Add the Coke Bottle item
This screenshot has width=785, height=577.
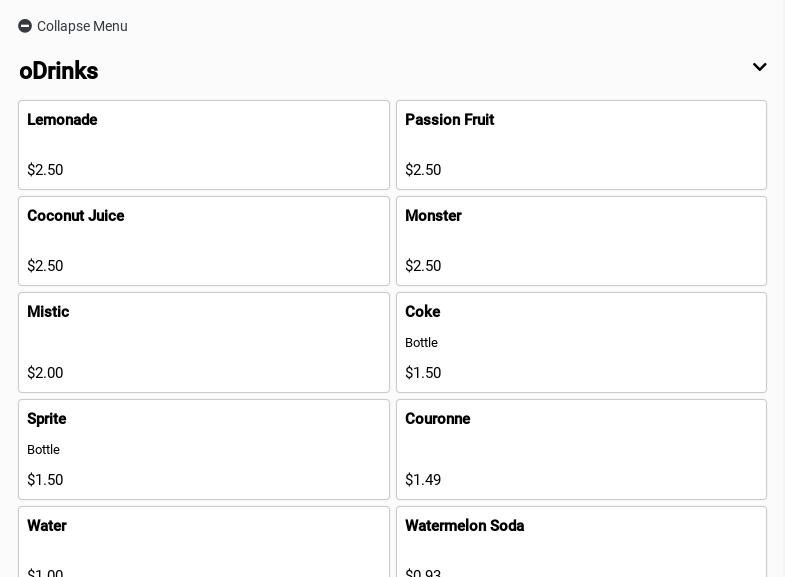pos(581,342)
